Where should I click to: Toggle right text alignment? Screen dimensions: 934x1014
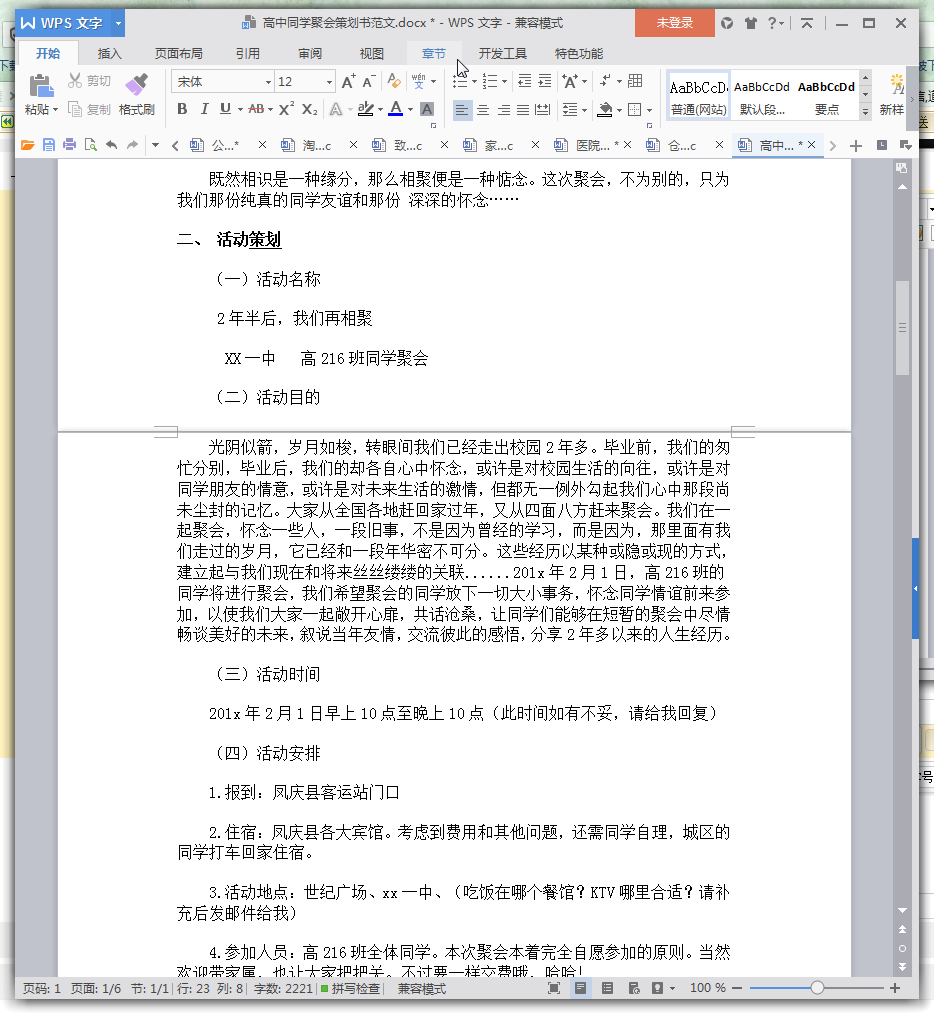tap(503, 110)
